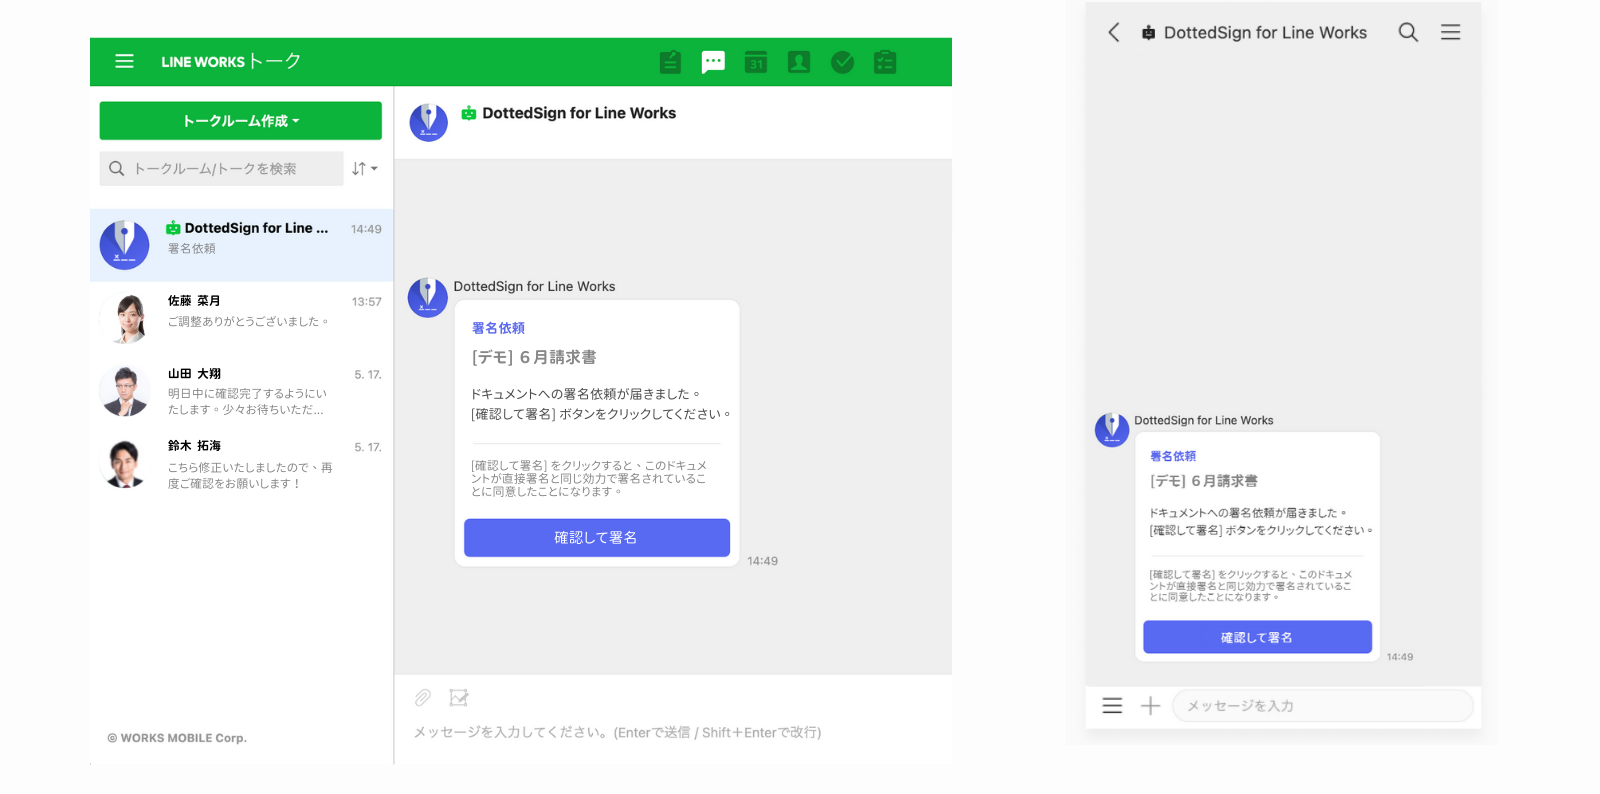The width and height of the screenshot is (1600, 794).
Task: Click 署名依頼 label in desktop message card
Action: click(498, 328)
